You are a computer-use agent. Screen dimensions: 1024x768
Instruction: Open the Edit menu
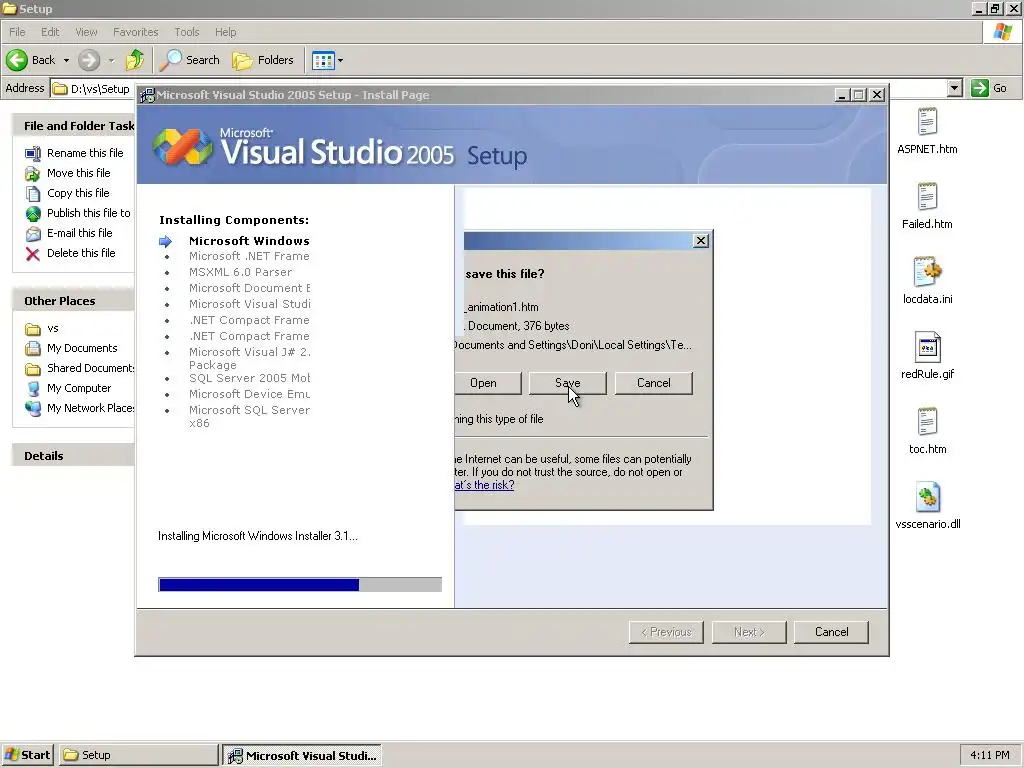[x=50, y=32]
